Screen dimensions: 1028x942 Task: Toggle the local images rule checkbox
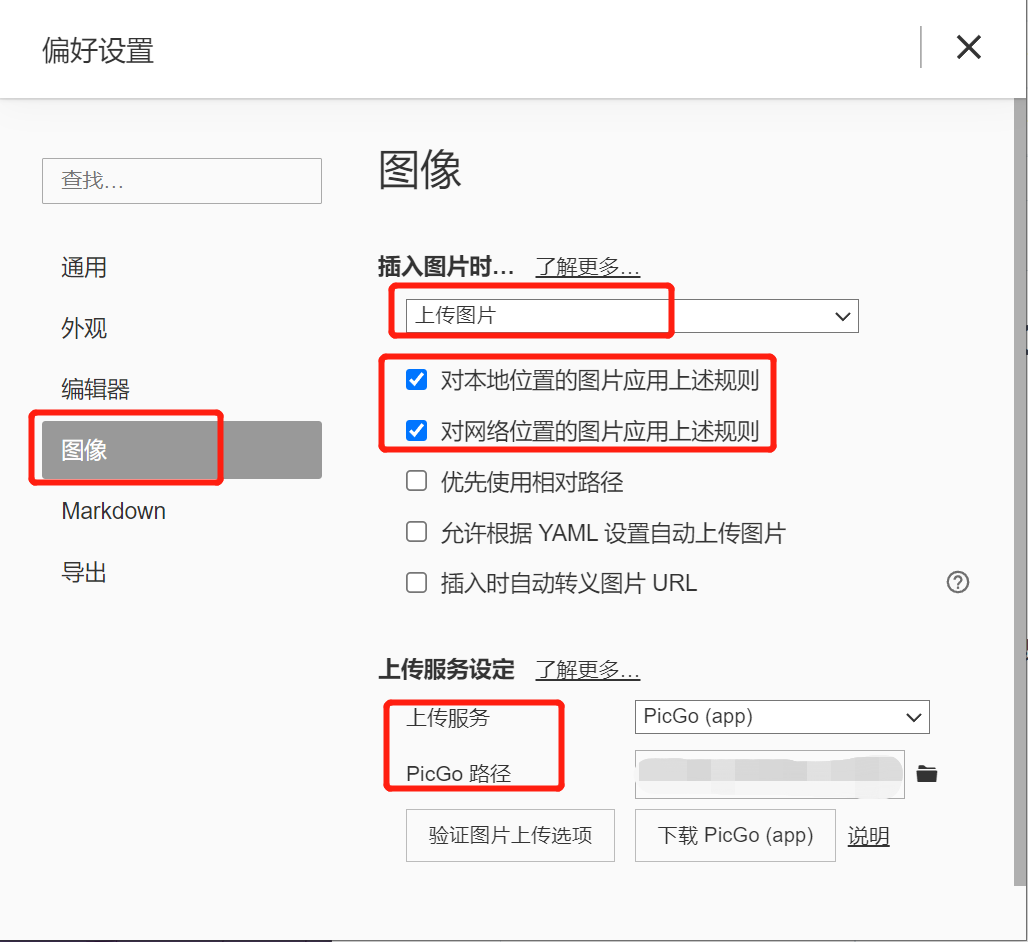point(417,380)
